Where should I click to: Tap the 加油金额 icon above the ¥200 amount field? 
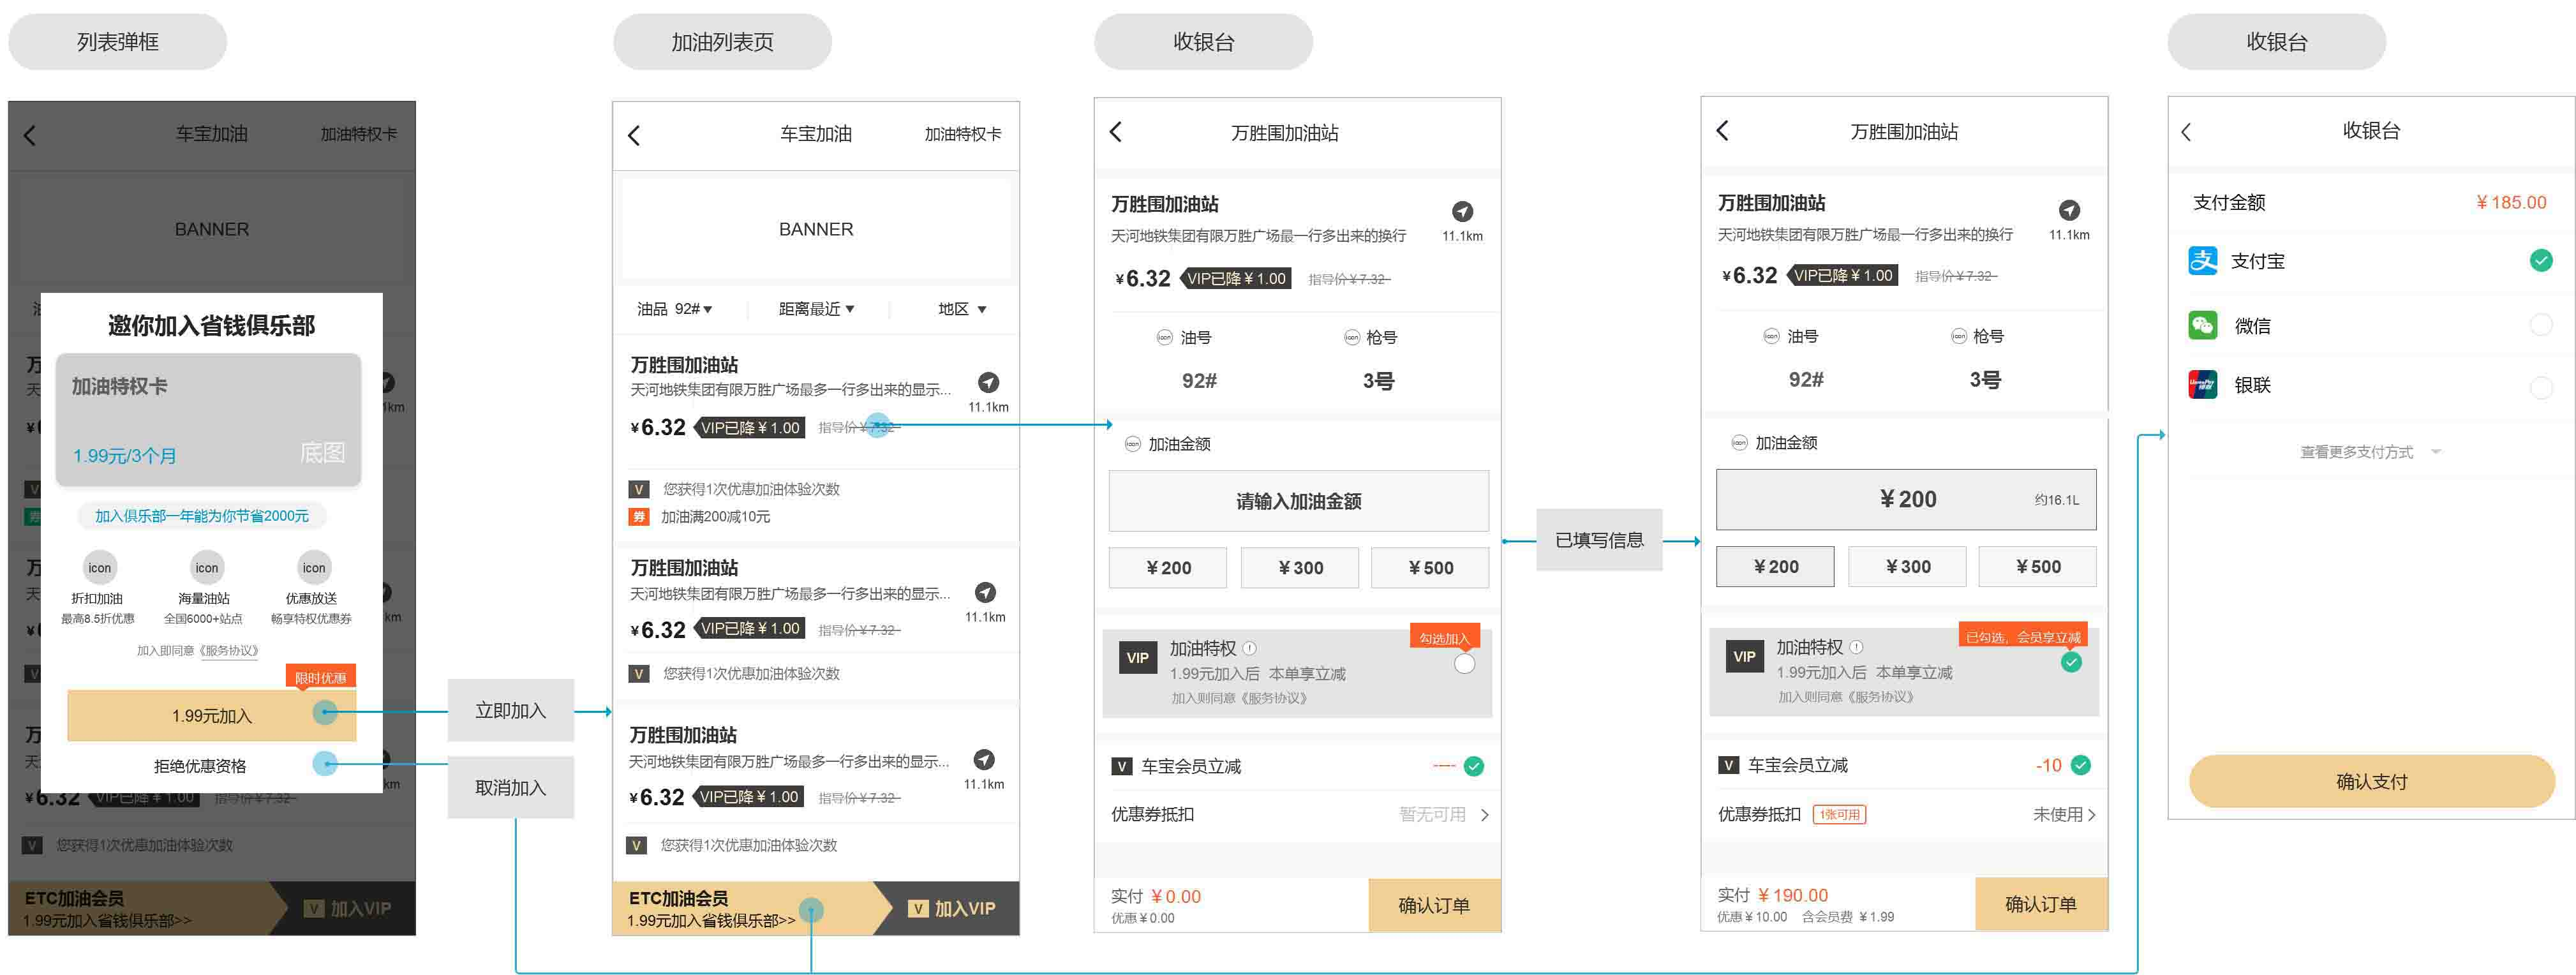point(1739,443)
